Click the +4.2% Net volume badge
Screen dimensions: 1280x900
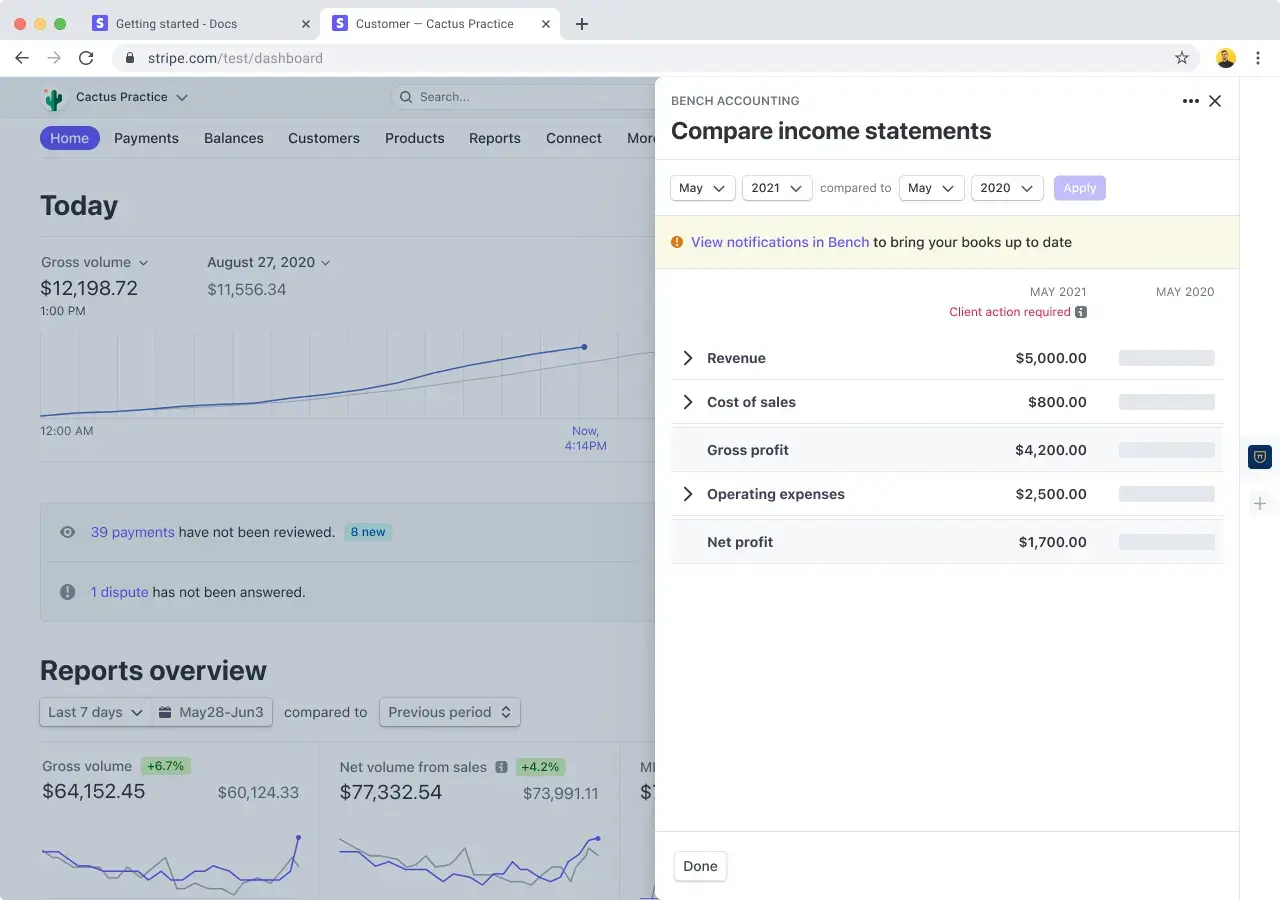click(541, 767)
